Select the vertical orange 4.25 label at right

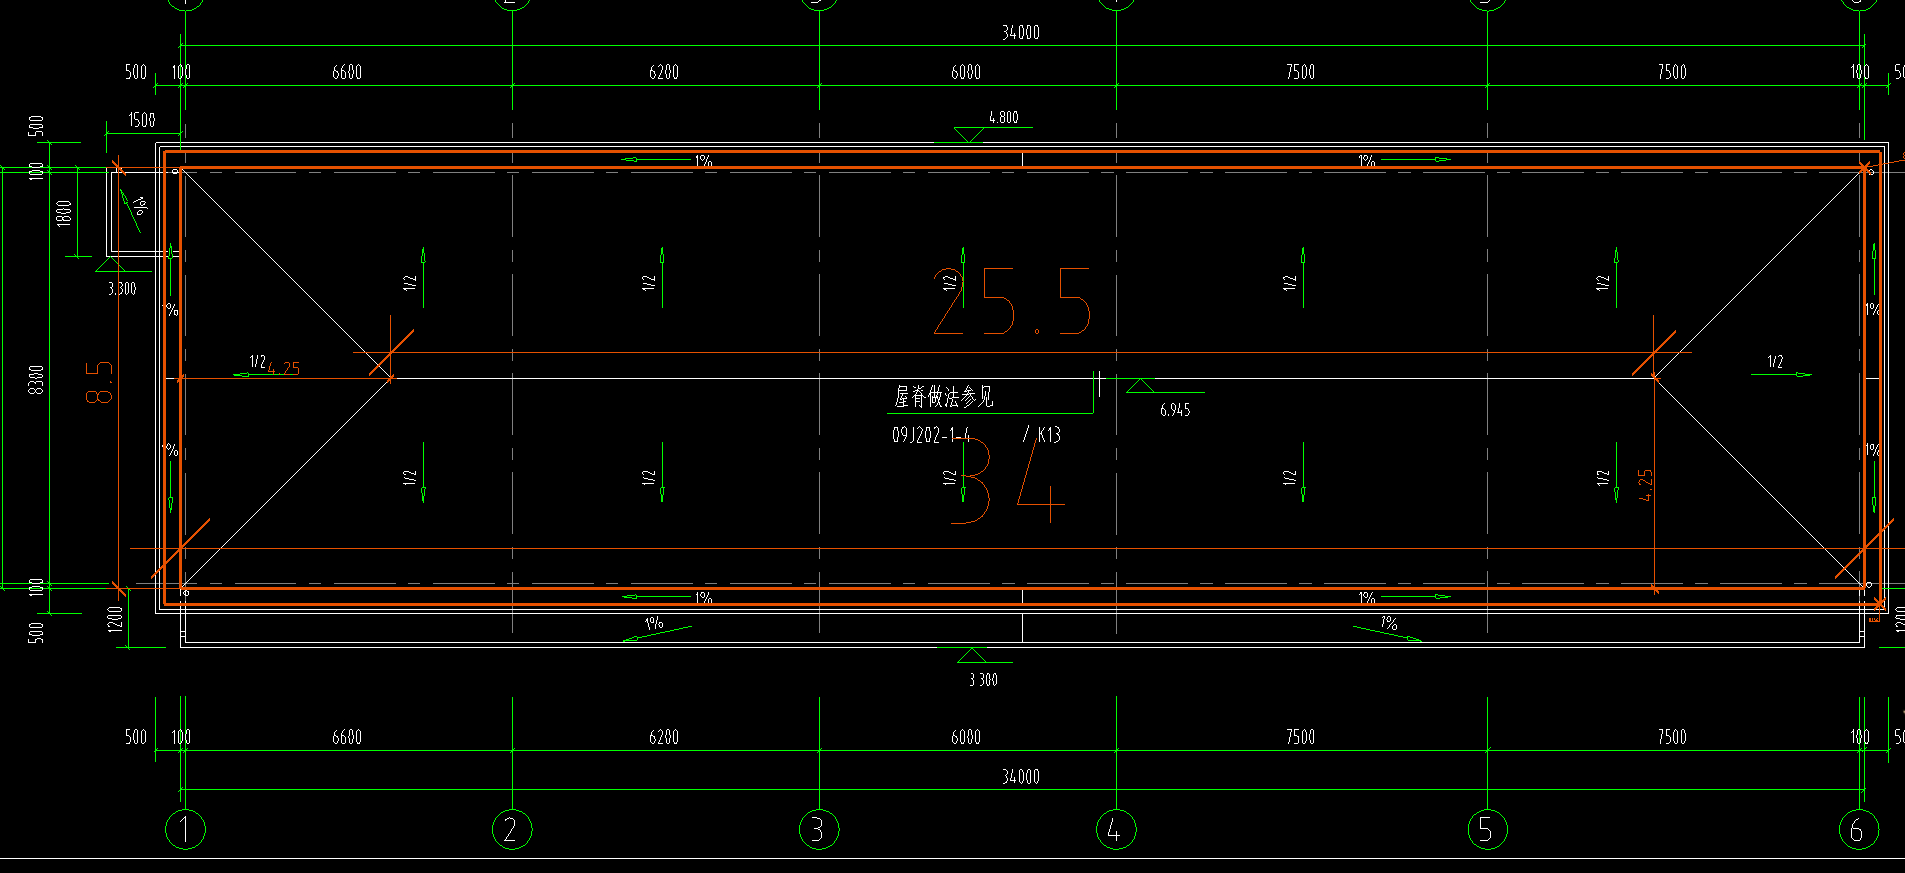tap(1646, 485)
